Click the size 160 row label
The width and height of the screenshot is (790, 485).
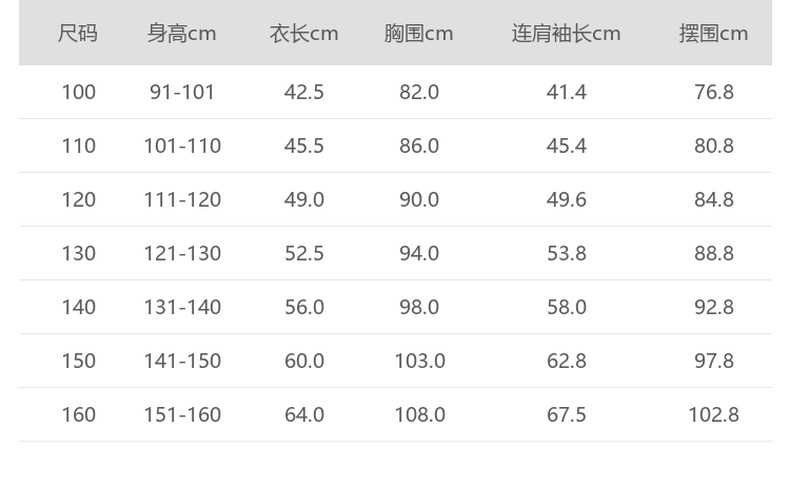[78, 415]
